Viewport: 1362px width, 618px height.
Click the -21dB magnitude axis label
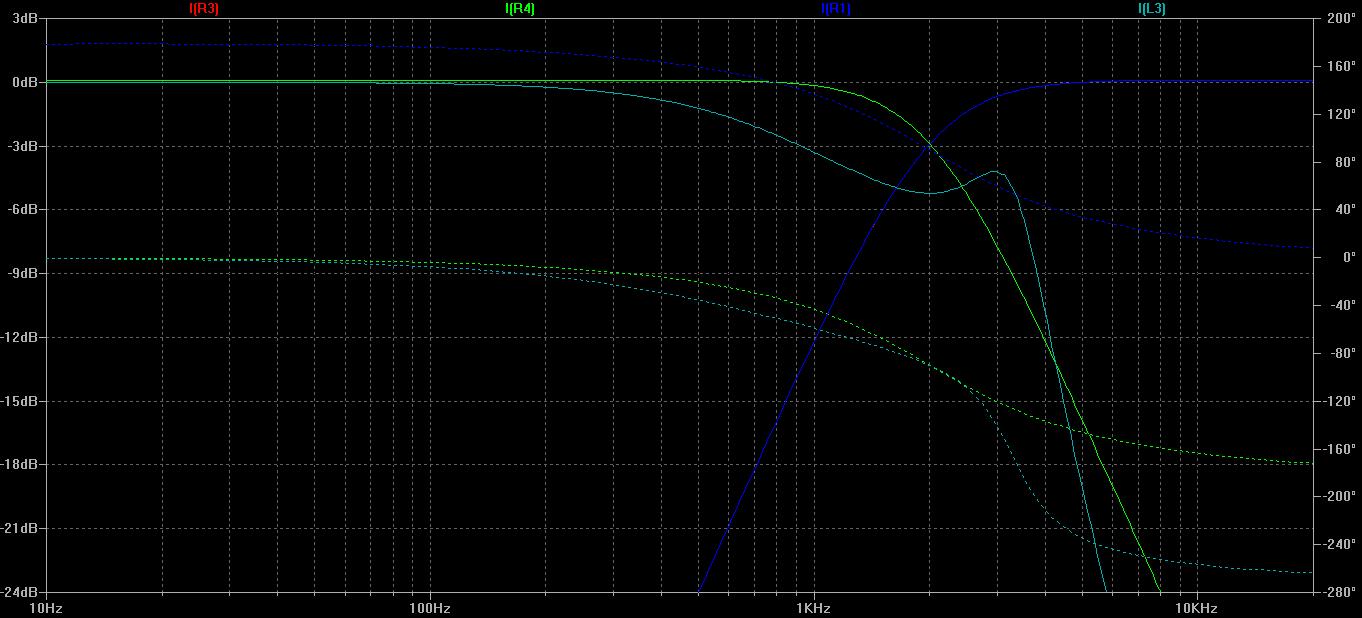click(20, 528)
